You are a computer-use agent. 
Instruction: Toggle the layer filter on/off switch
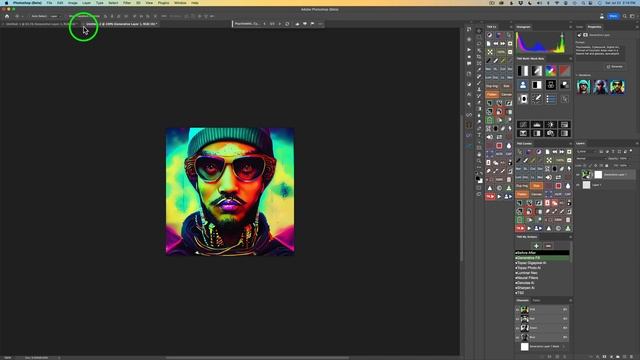[631, 151]
